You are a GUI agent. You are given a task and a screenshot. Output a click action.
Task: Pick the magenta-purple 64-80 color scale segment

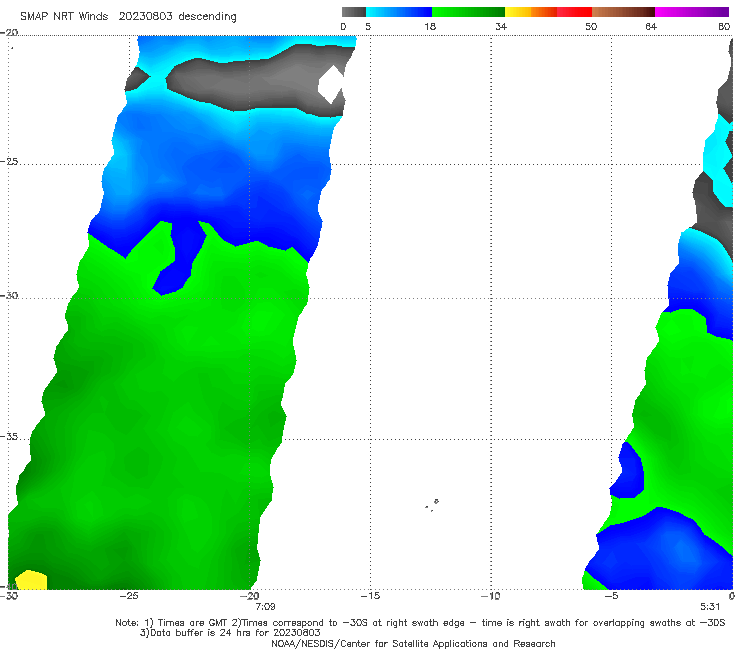coord(692,12)
